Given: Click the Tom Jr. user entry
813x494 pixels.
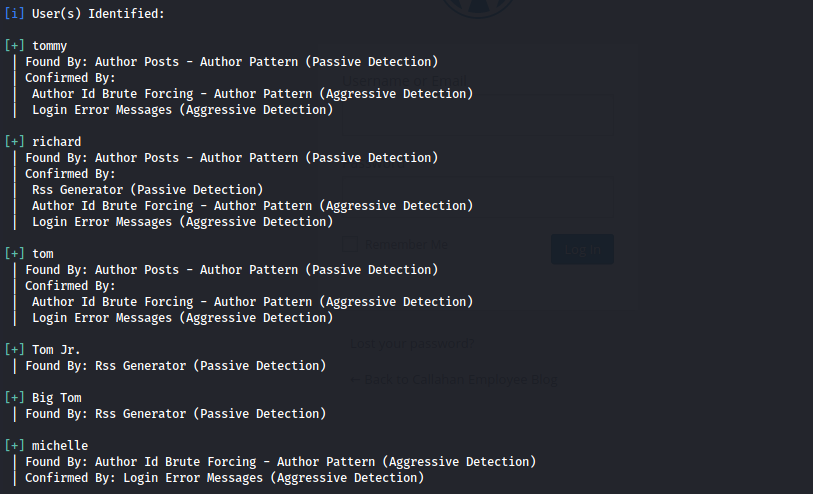Looking at the screenshot, I should [56, 350].
